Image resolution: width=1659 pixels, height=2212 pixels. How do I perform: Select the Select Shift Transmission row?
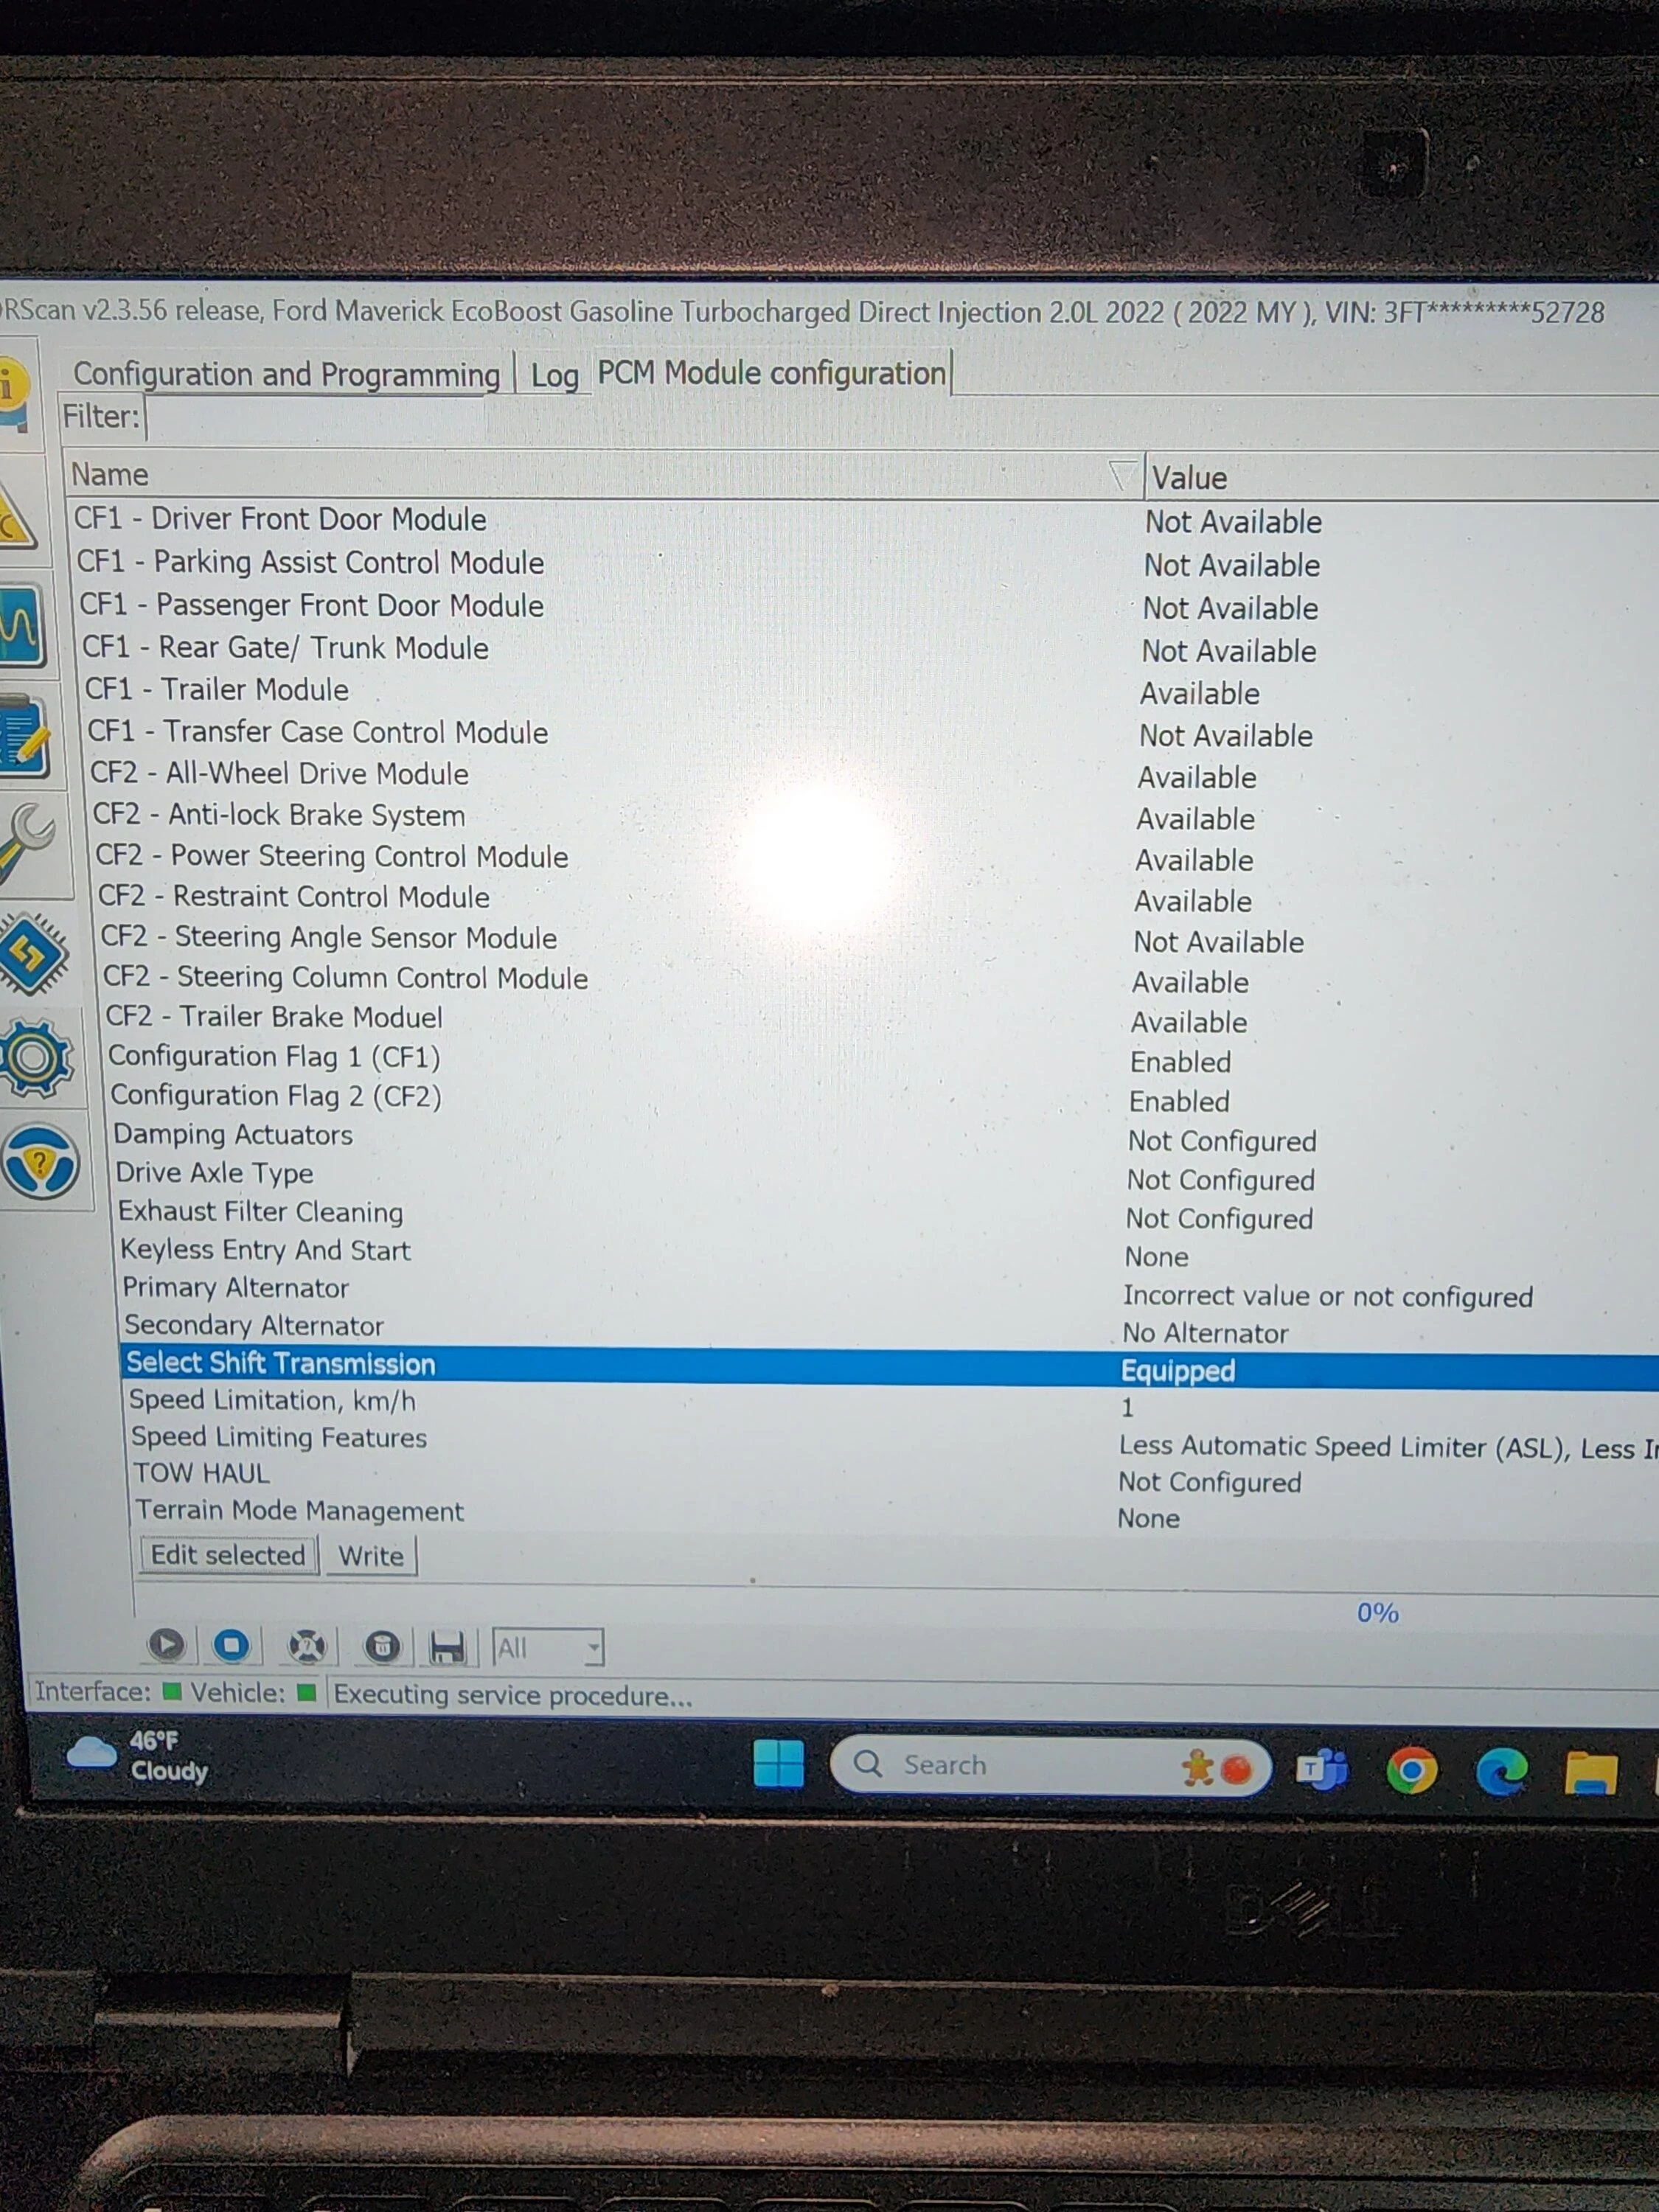click(x=890, y=1366)
